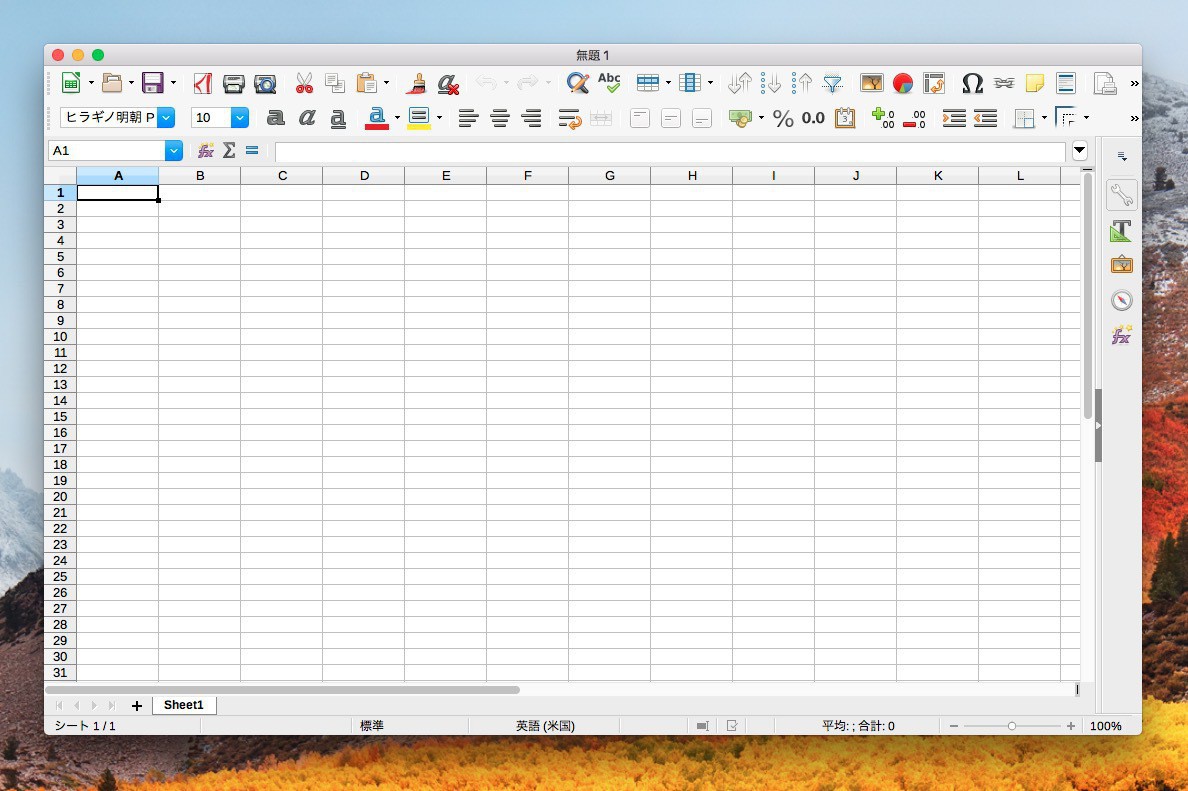Toggle the AutoFilter funnel icon
Viewport: 1188px width, 791px height.
pyautogui.click(x=833, y=83)
